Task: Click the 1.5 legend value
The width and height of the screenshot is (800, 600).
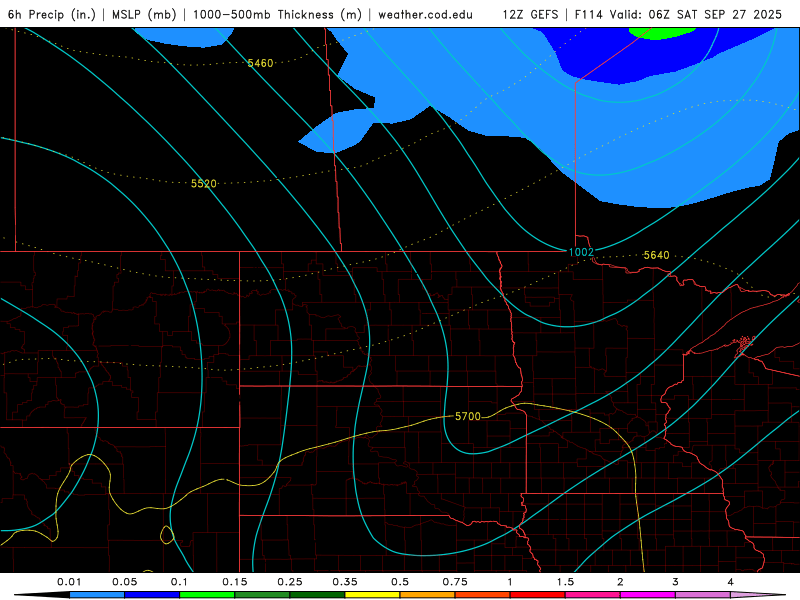Action: (x=565, y=582)
